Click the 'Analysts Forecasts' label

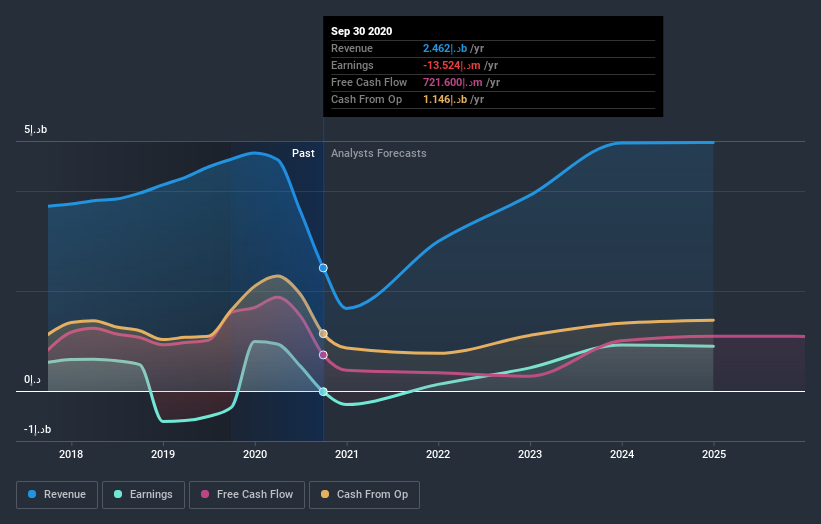[x=379, y=153]
